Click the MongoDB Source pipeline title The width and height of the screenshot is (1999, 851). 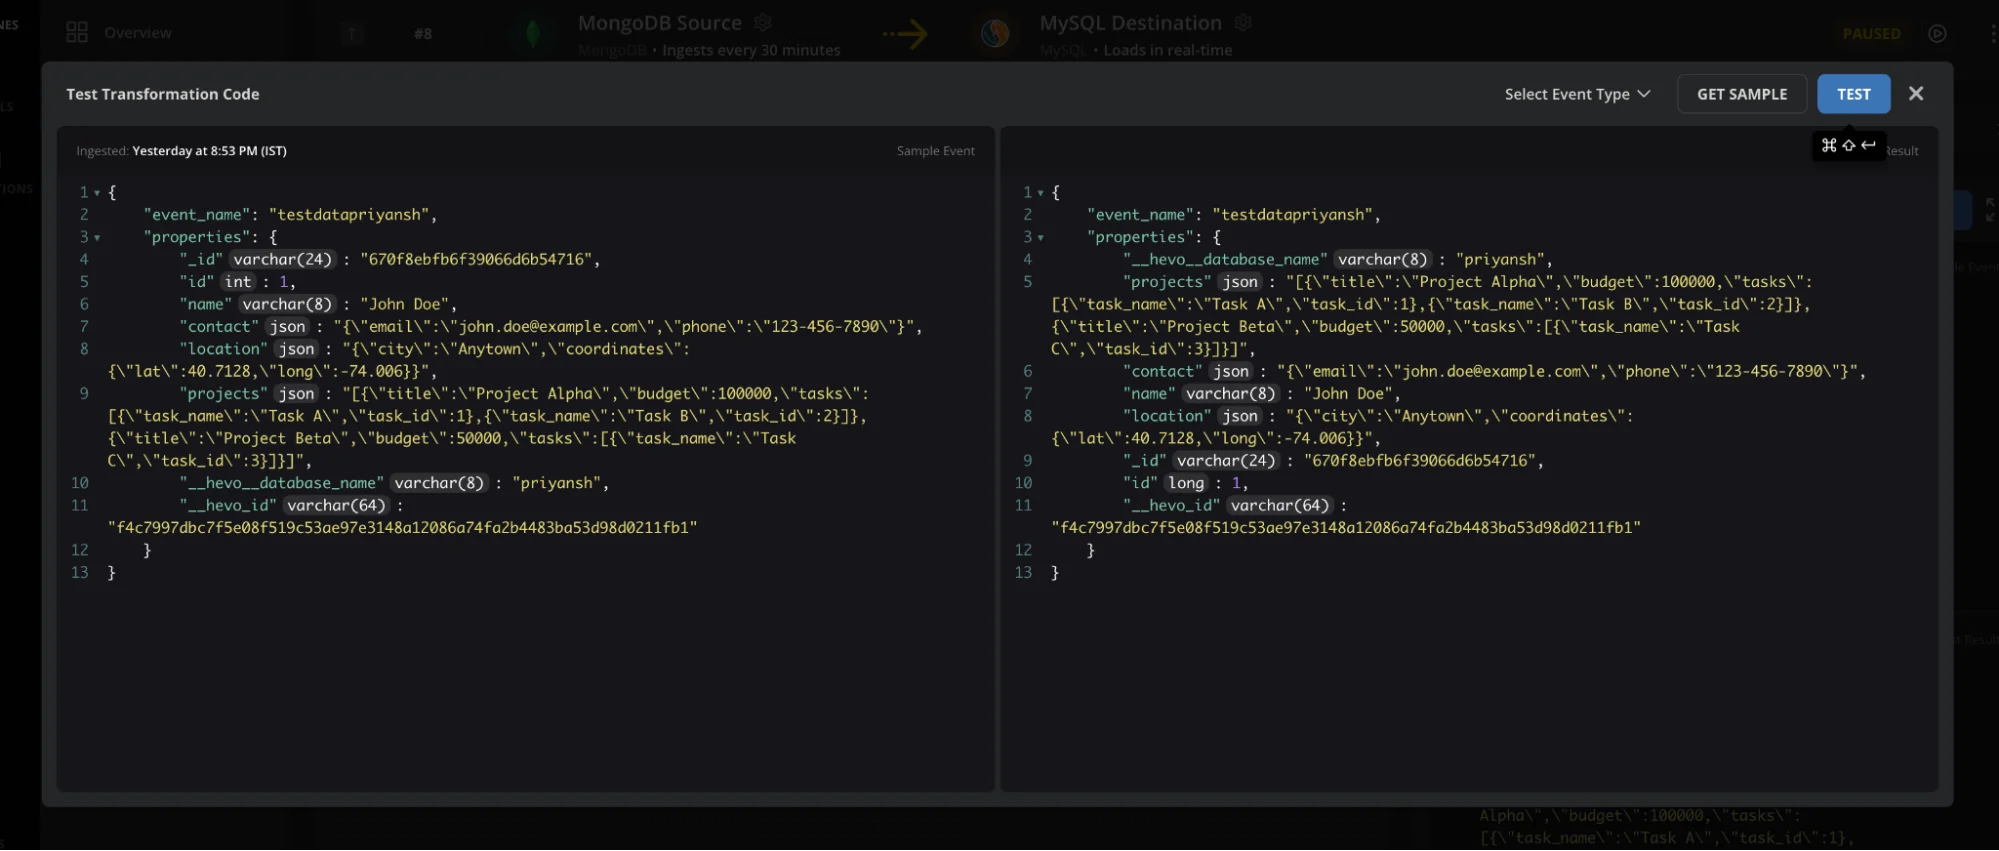[x=659, y=22]
